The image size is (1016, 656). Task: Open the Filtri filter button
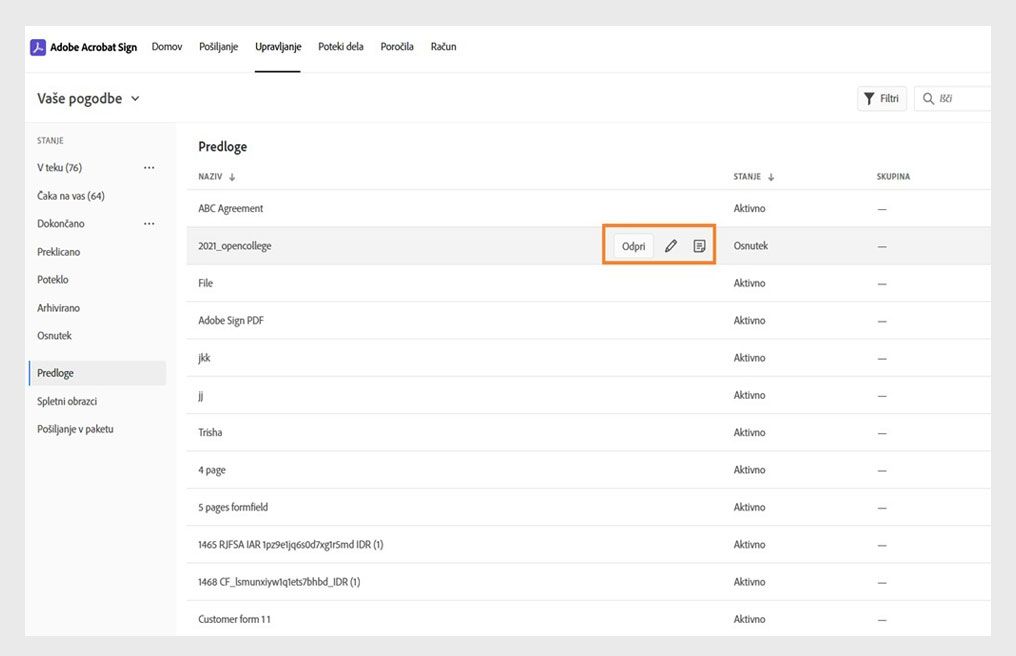[x=882, y=99]
